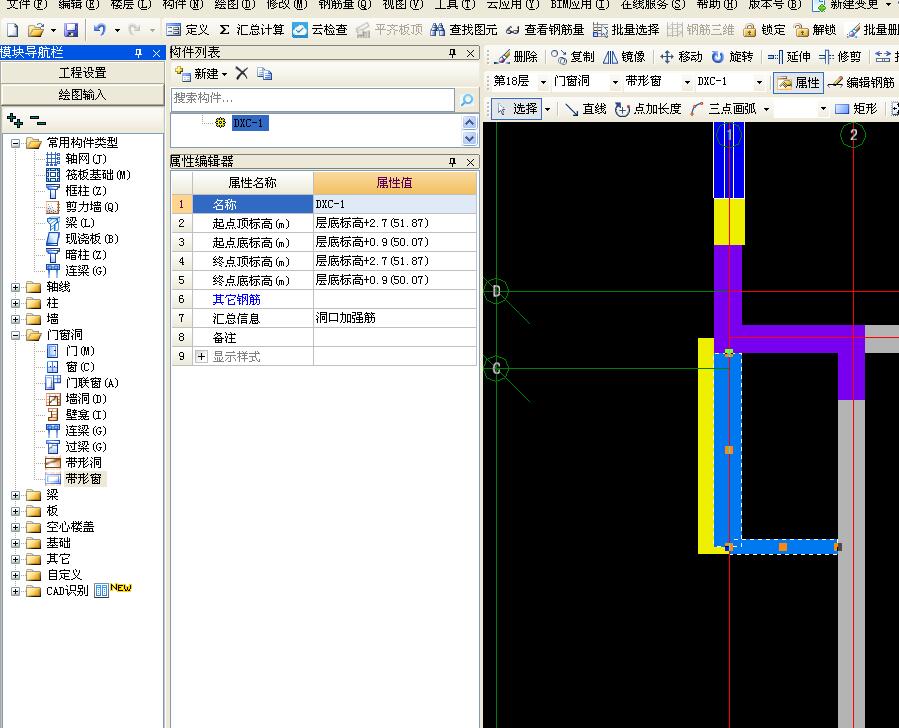Click expand-all plus icon in navigator
The image size is (899, 728).
15,120
